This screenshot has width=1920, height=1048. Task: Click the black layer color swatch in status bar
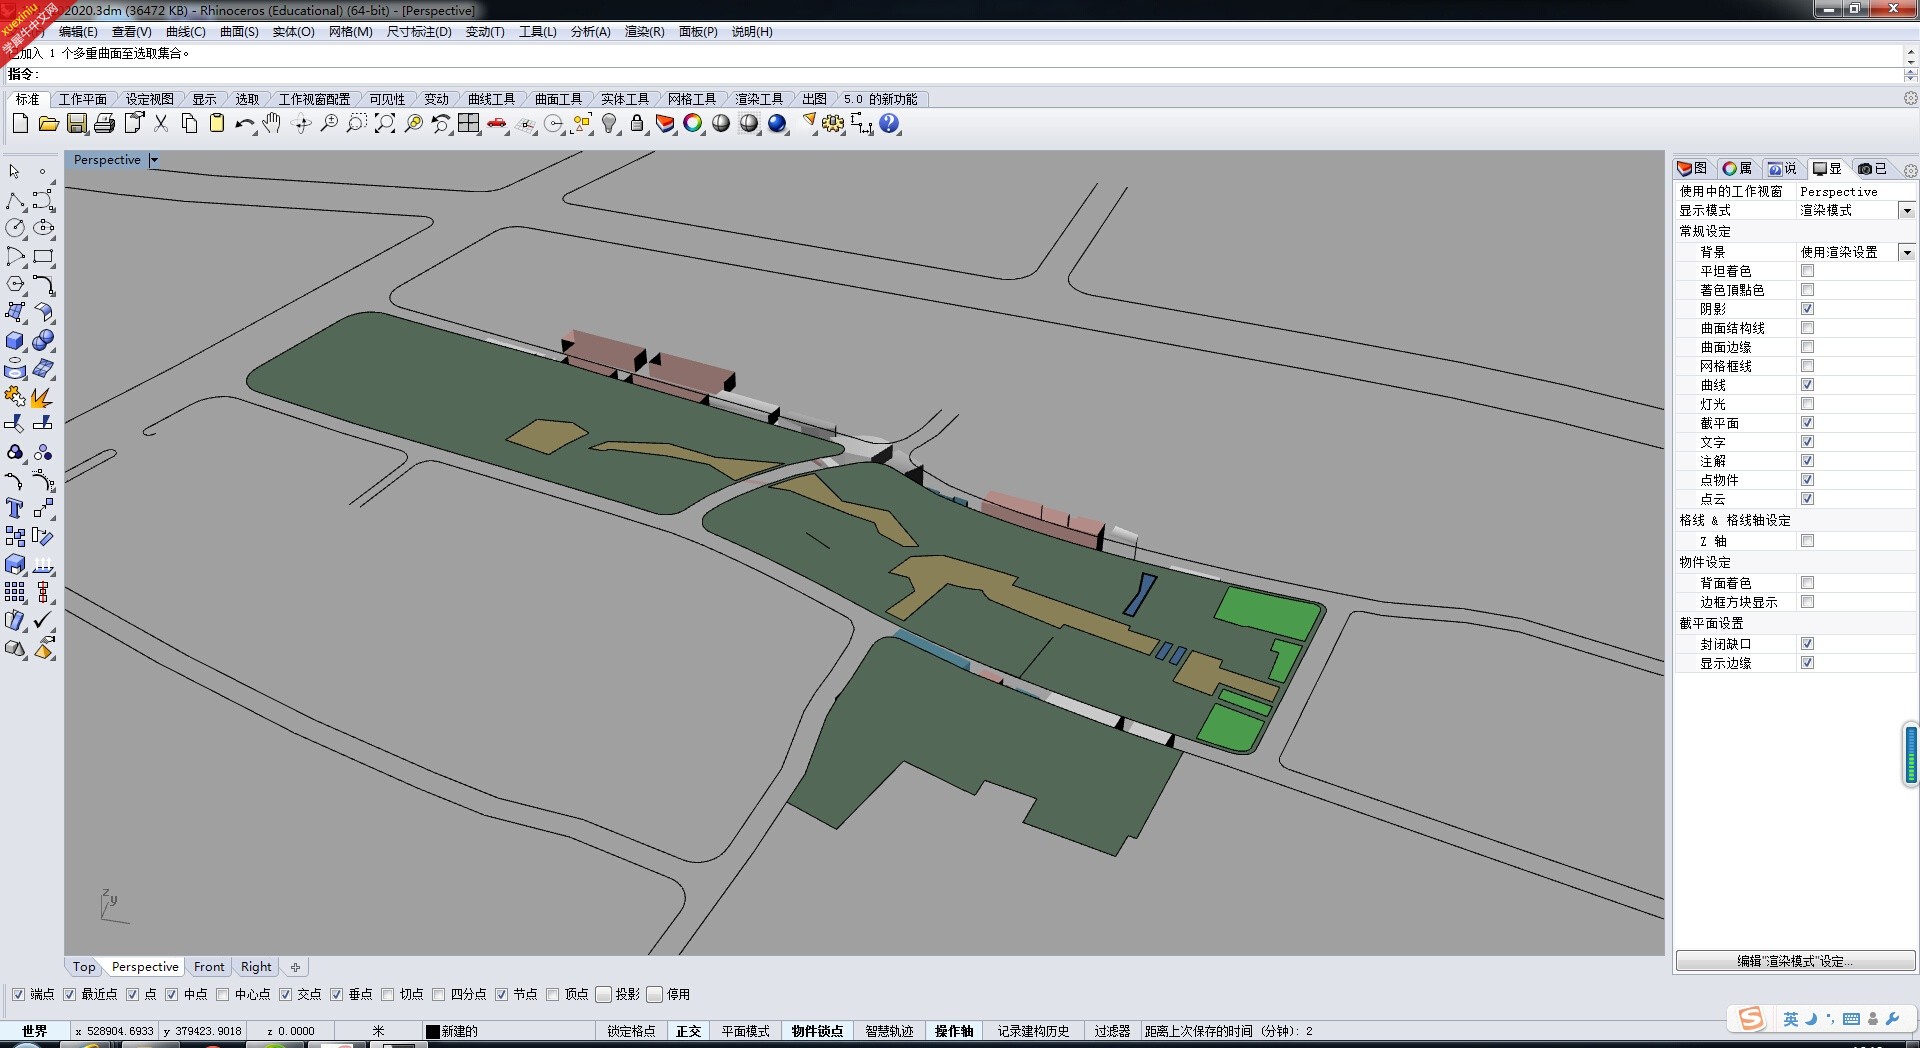pos(433,1032)
